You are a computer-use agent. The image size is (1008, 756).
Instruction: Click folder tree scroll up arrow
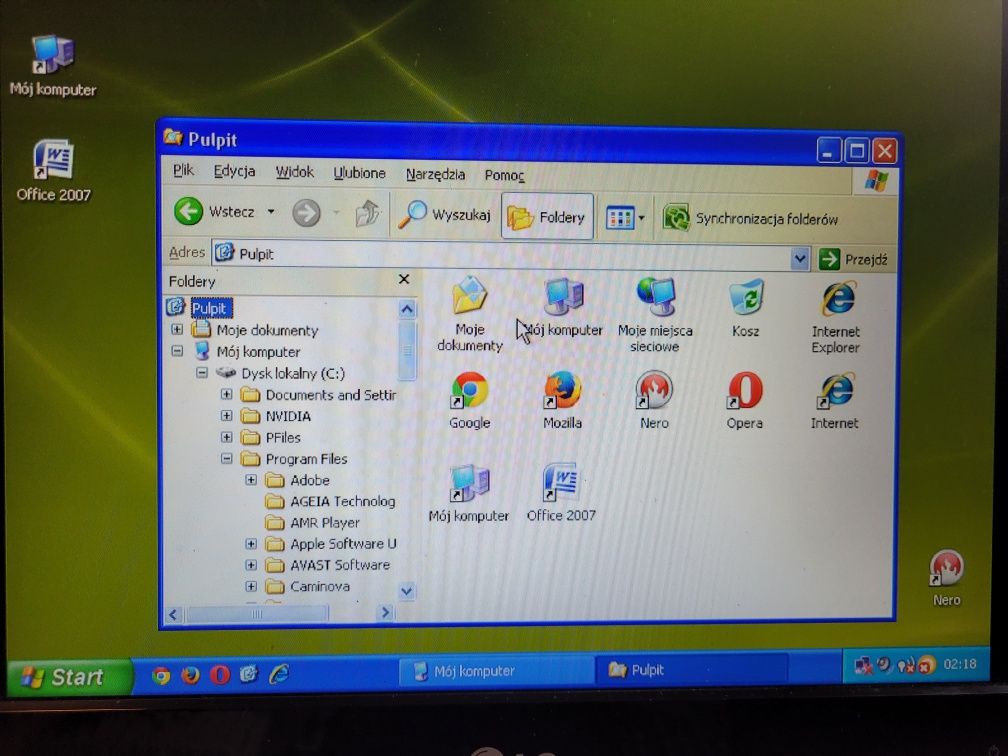pos(406,310)
